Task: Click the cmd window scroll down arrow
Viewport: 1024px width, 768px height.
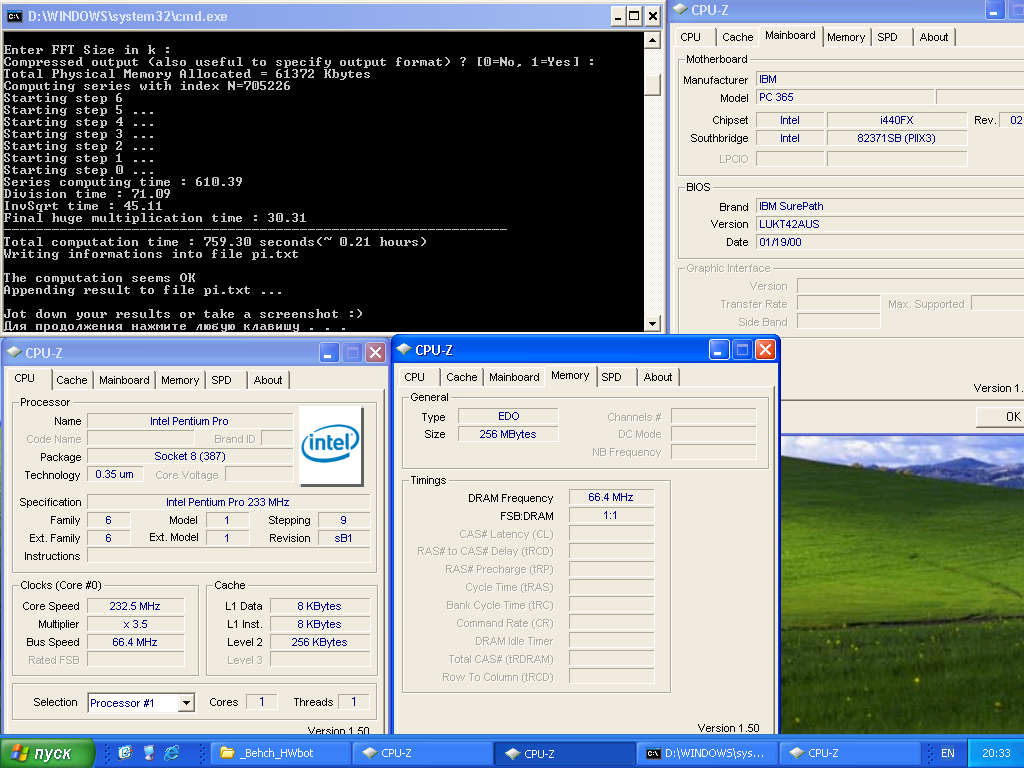Action: (x=652, y=323)
